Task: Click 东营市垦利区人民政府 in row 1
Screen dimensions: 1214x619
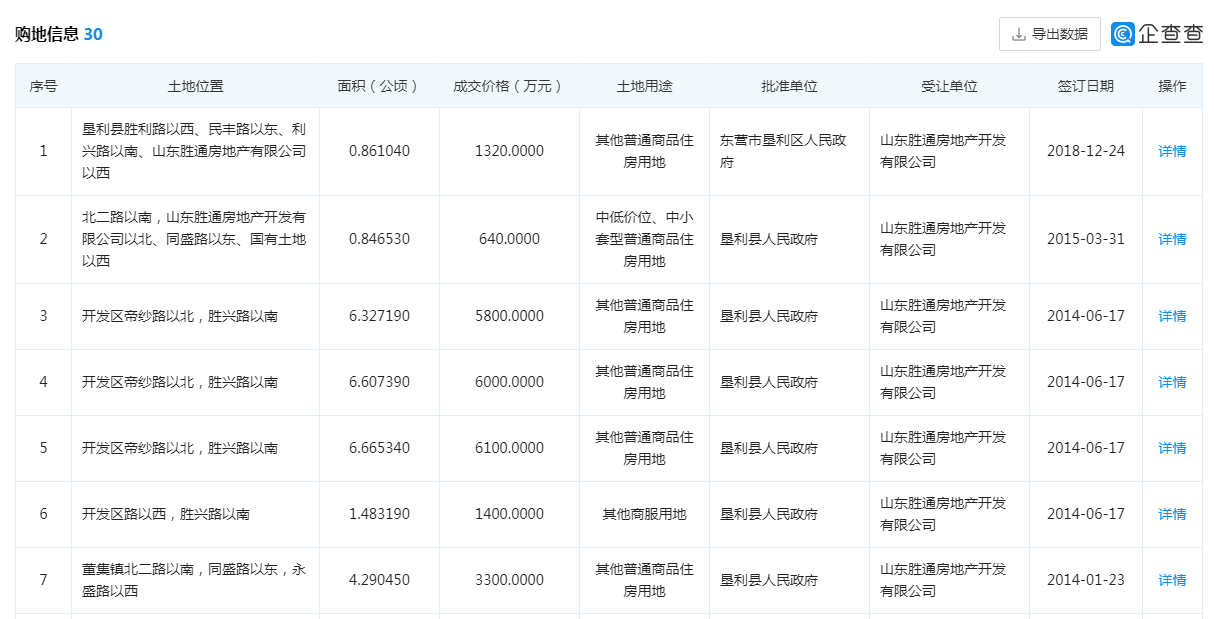Action: coord(783,151)
